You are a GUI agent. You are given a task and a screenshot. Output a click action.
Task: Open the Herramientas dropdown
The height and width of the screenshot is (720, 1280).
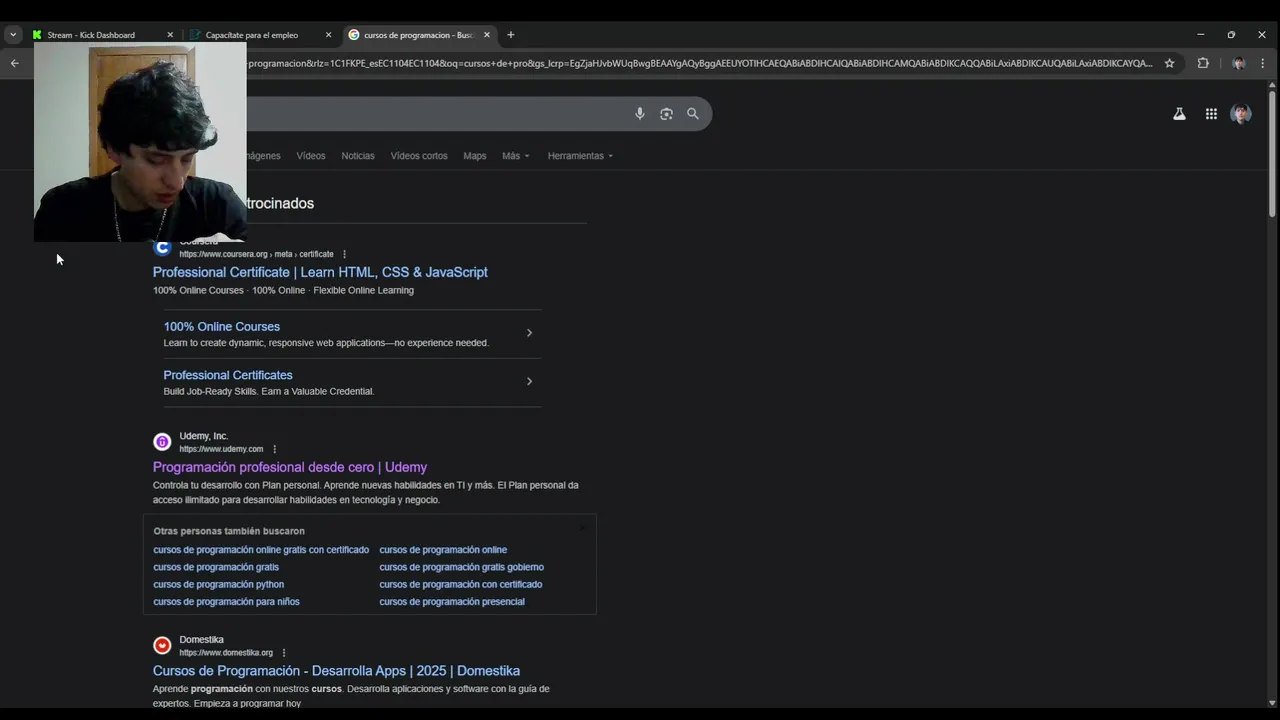[x=580, y=156]
